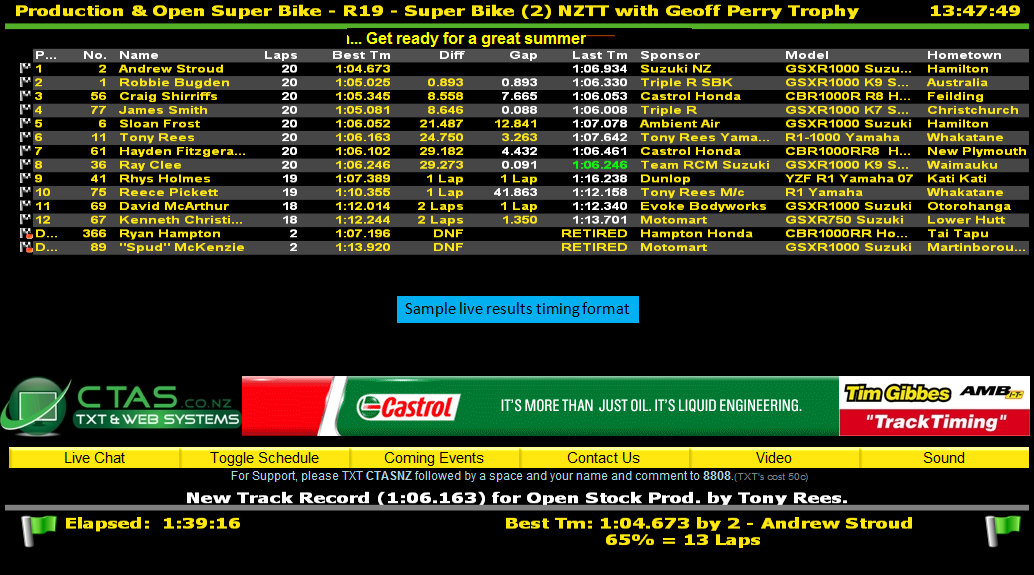Click the 'Model' column header

click(806, 55)
